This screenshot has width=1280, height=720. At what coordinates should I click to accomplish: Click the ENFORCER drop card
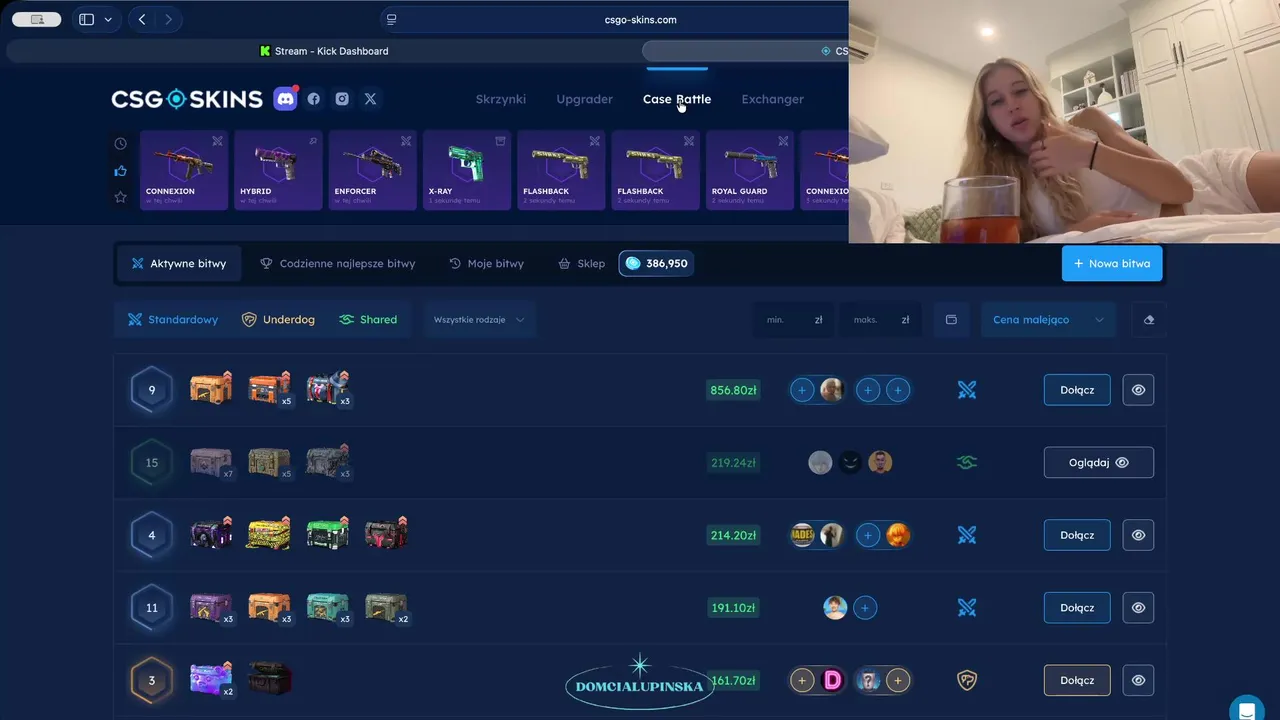pyautogui.click(x=372, y=170)
